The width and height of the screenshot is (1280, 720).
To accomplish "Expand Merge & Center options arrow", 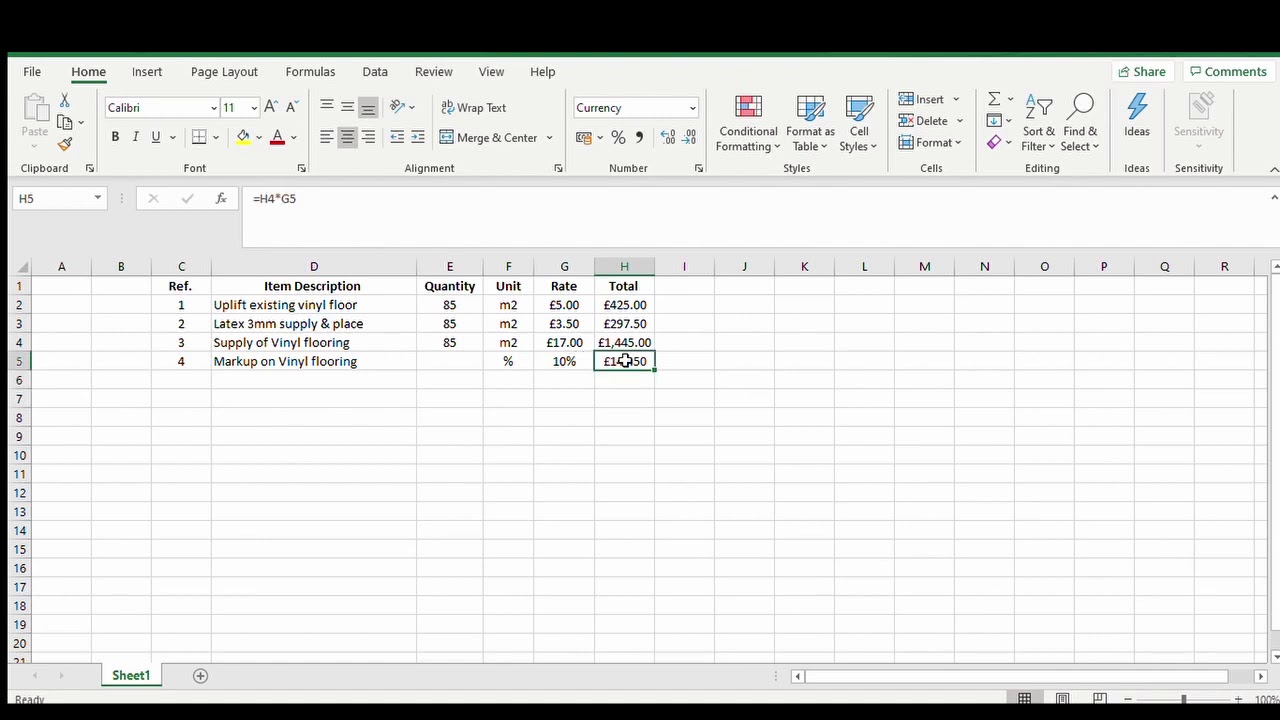I will [549, 138].
